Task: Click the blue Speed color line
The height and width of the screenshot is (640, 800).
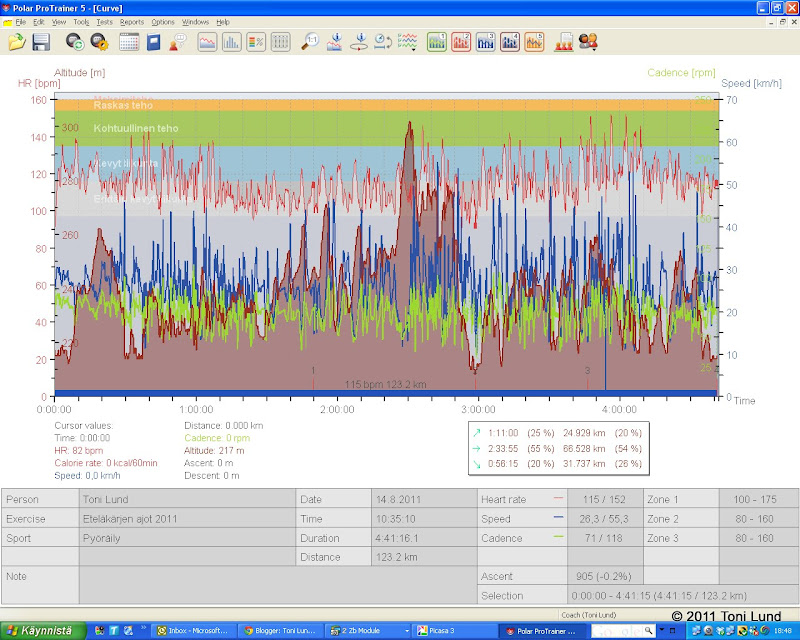Action: [x=557, y=518]
